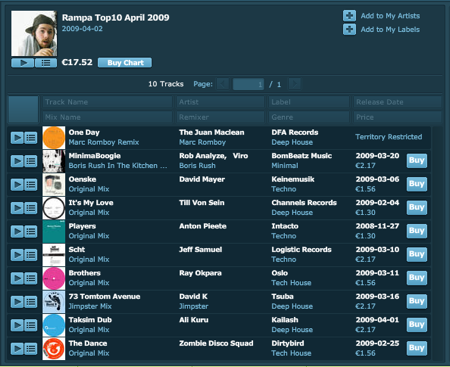Sort by Track Name column header
Image resolution: width=450 pixels, height=367 pixels.
(107, 102)
